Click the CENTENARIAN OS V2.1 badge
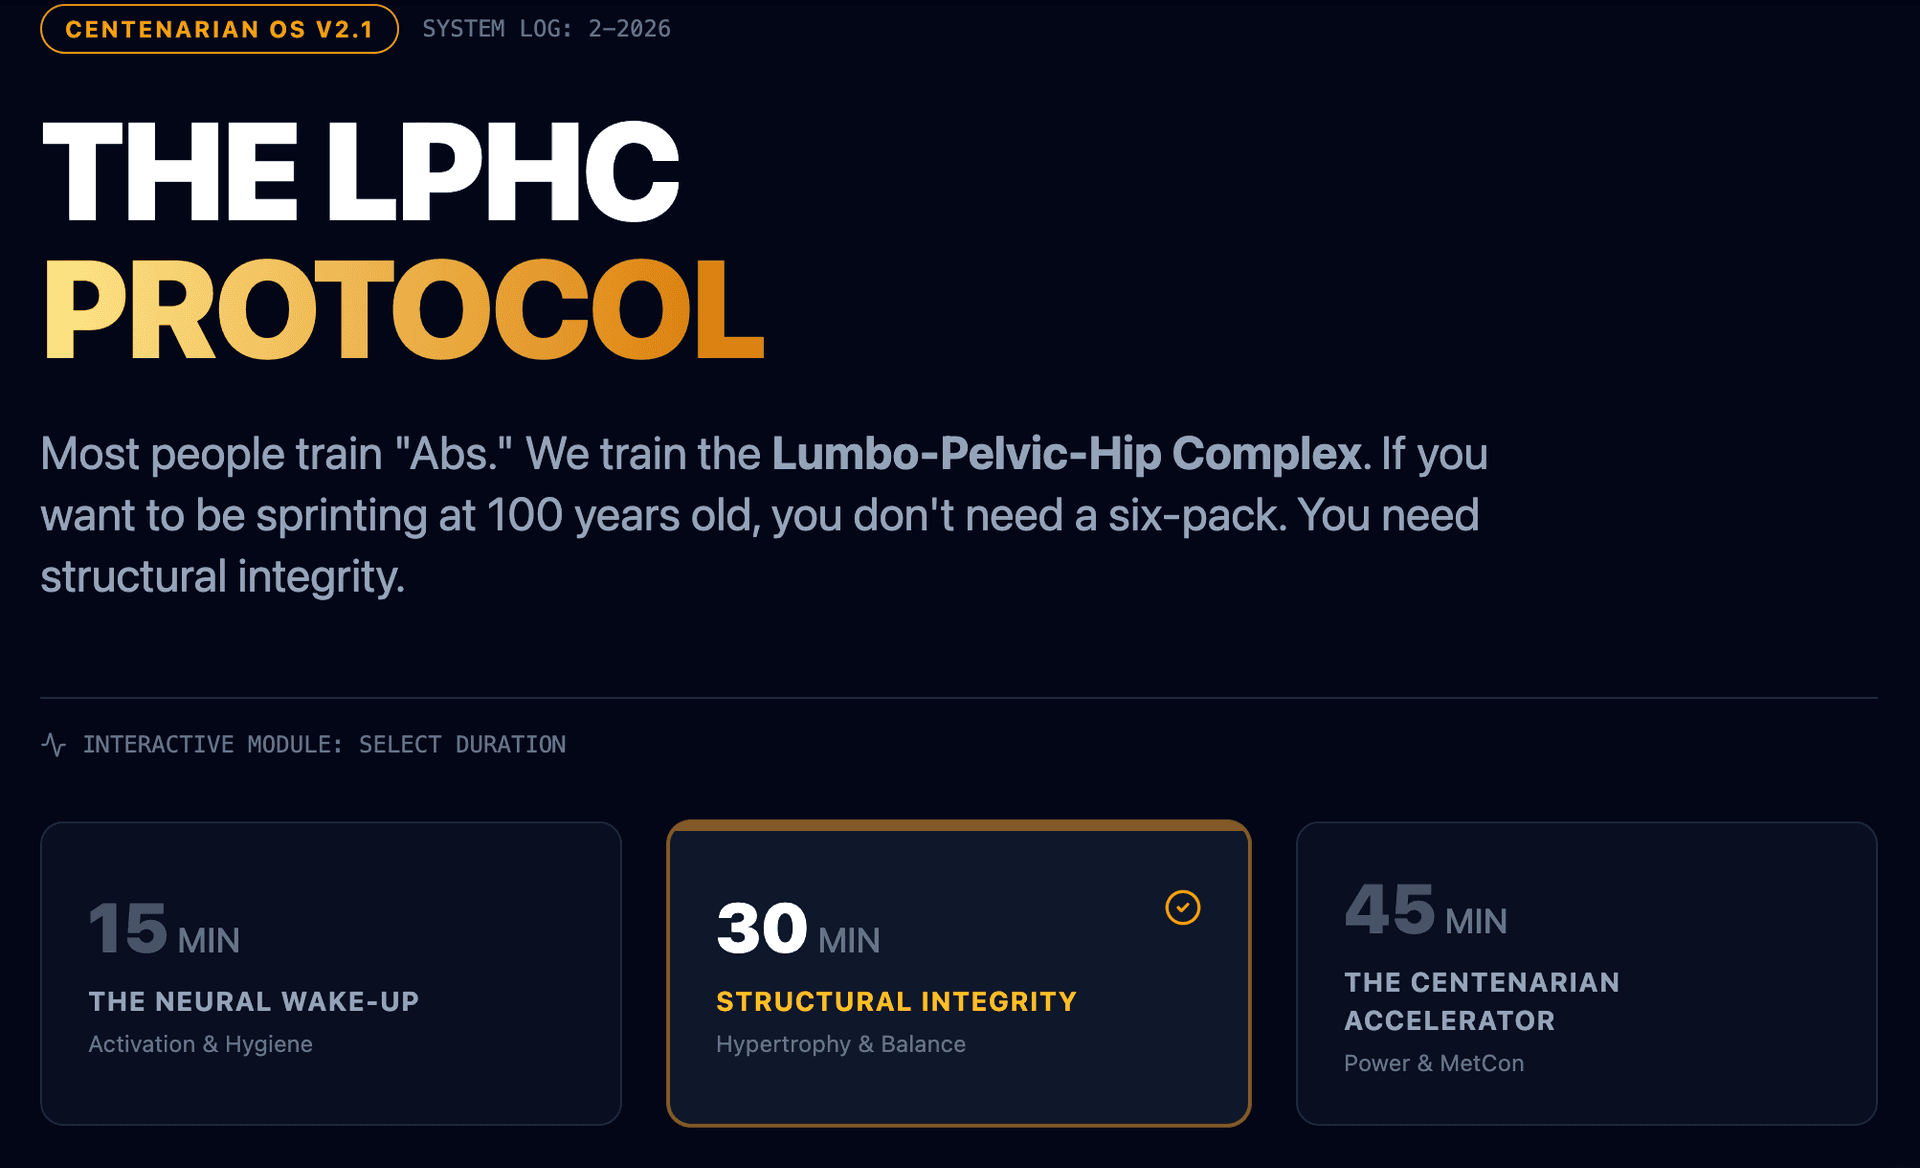 (218, 29)
